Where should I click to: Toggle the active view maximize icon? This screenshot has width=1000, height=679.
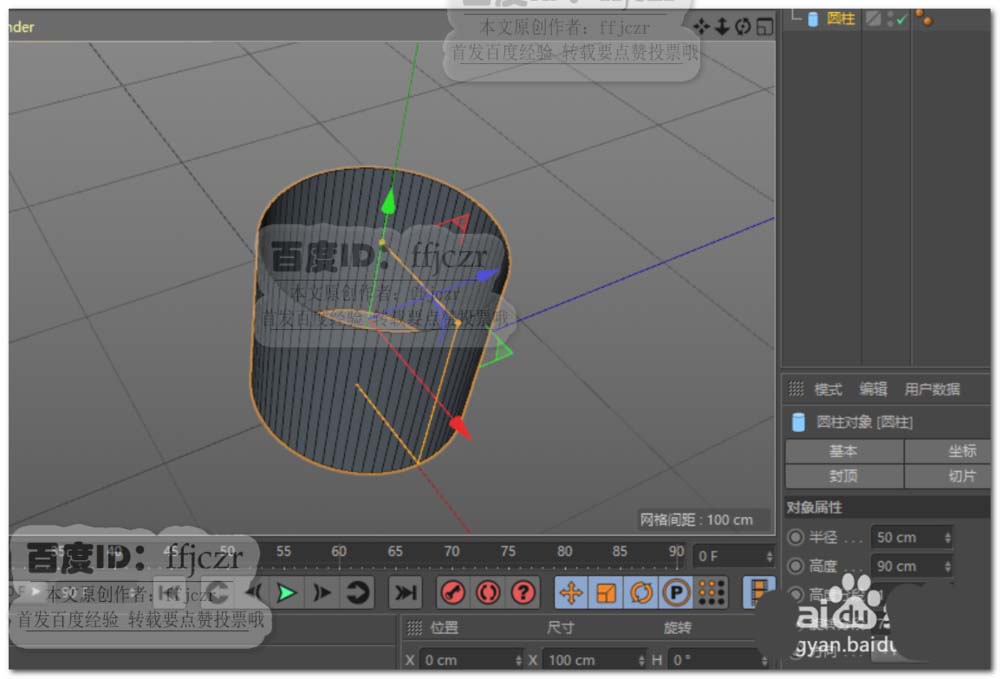click(x=765, y=26)
